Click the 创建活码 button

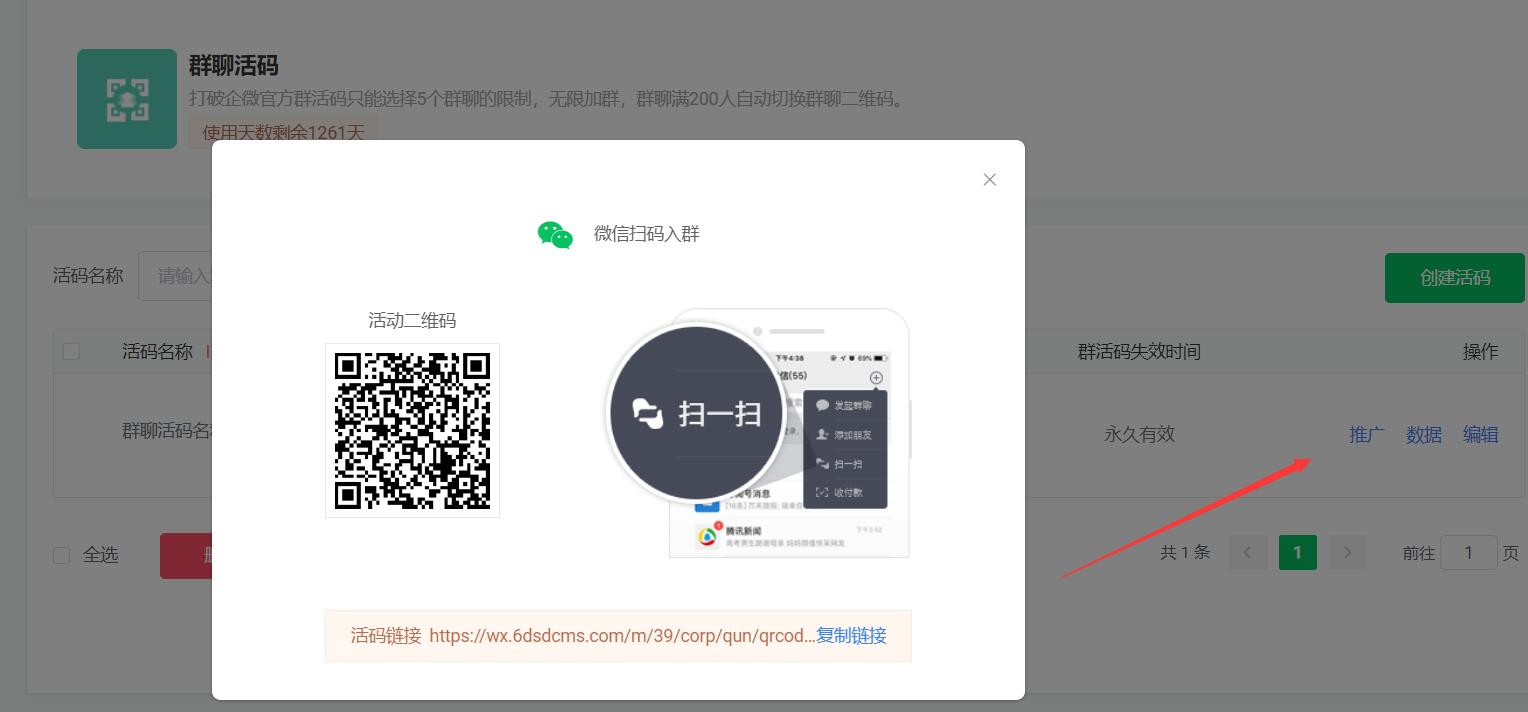pyautogui.click(x=1455, y=277)
